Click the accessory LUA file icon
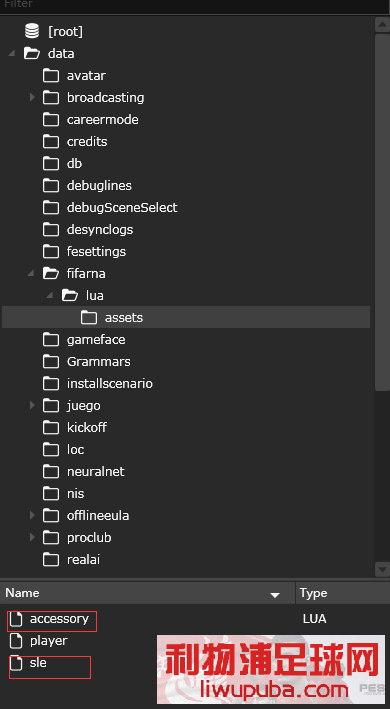The height and width of the screenshot is (709, 390). pos(16,619)
